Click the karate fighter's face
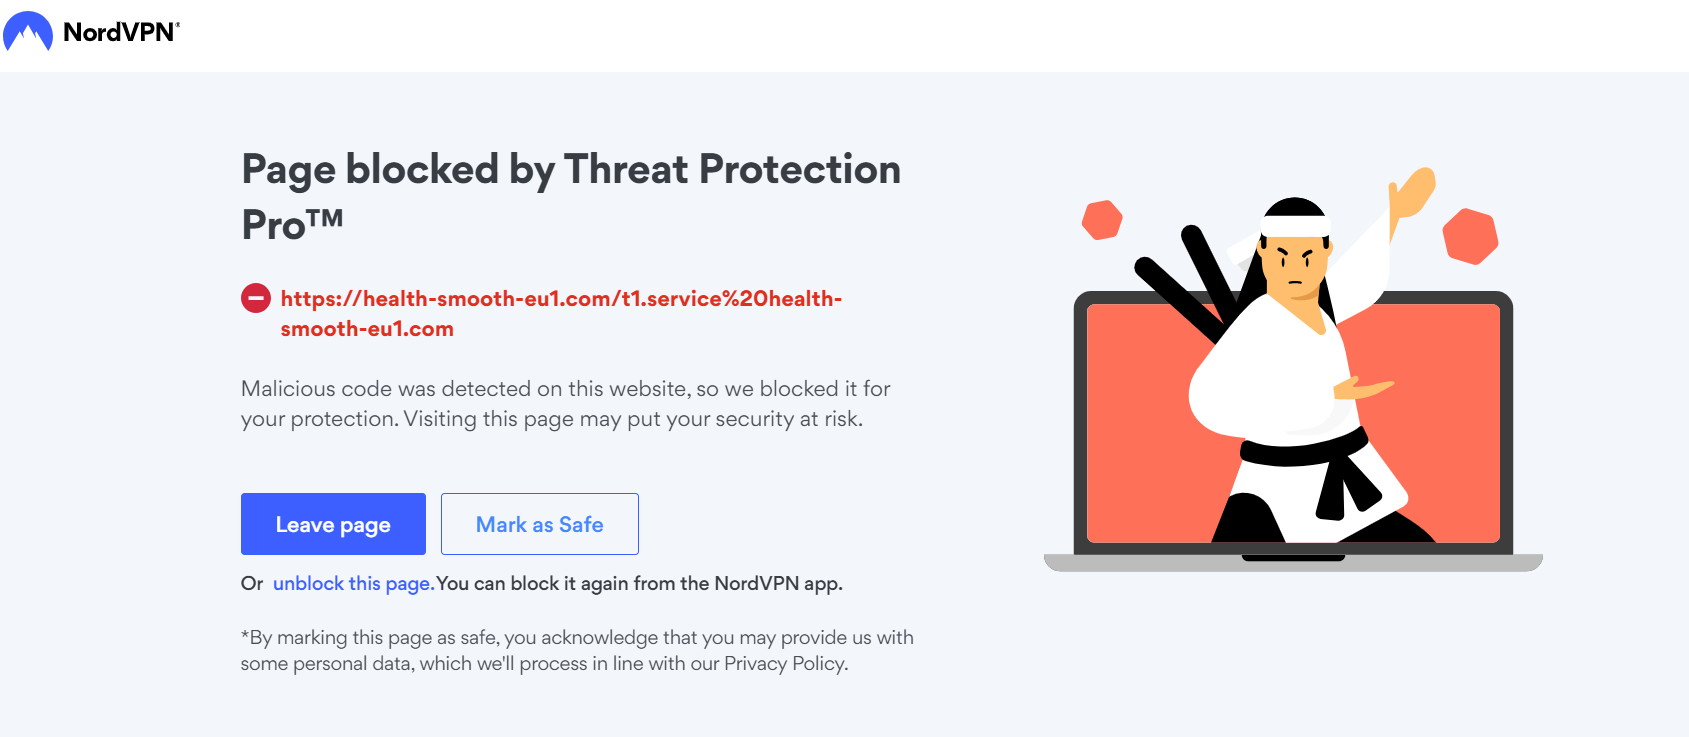 [x=1297, y=268]
